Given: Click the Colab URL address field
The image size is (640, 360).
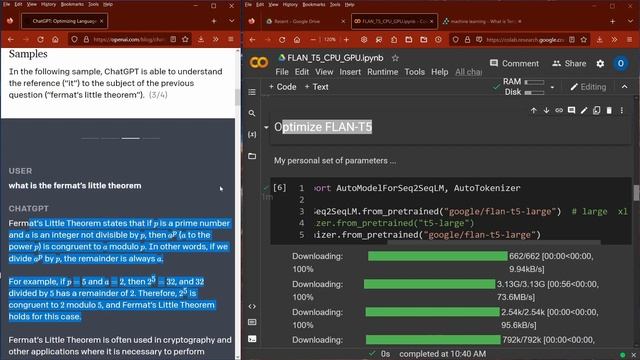Looking at the screenshot, I should [525, 40].
